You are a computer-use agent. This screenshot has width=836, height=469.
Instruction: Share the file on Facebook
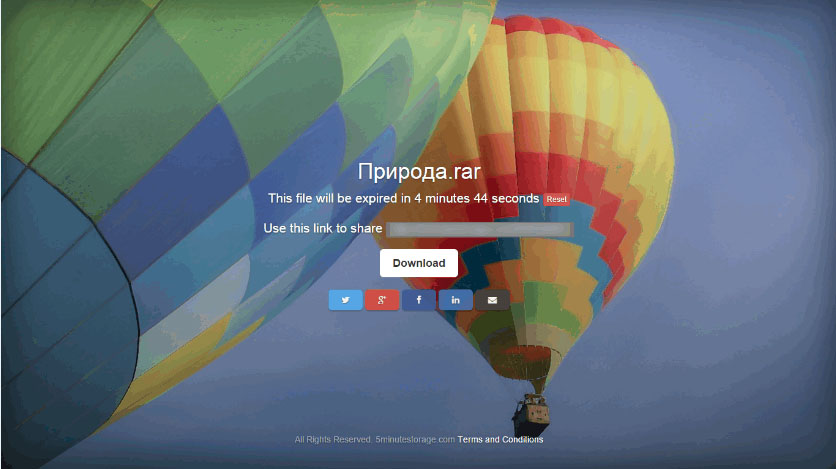419,300
